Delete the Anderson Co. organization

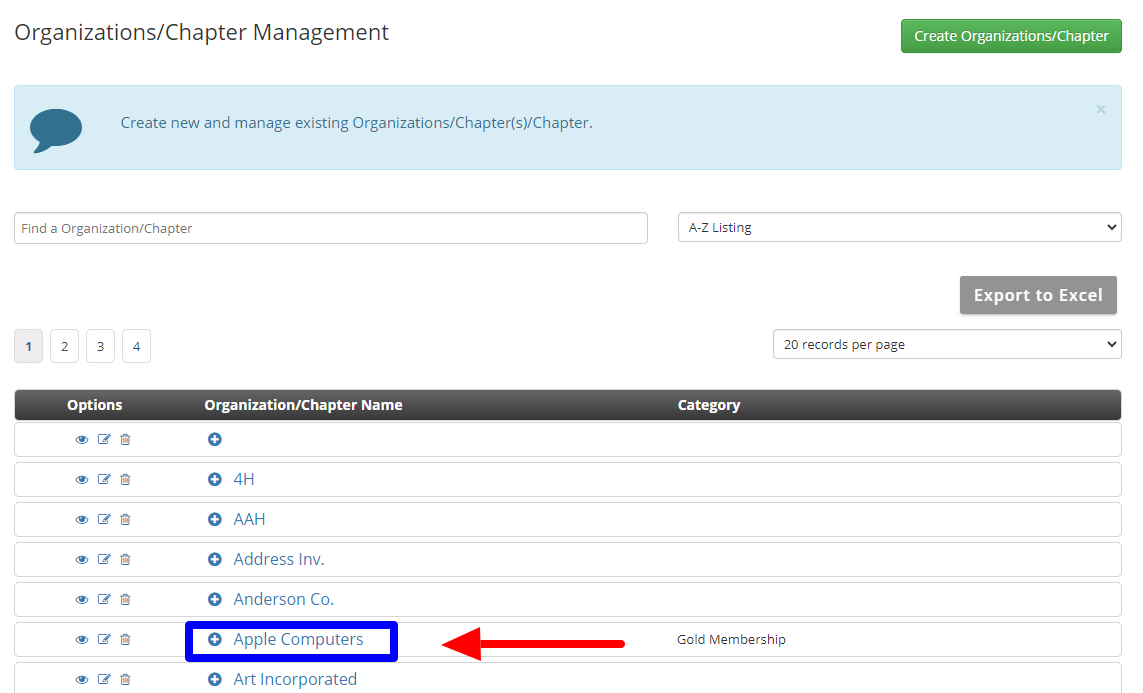click(x=125, y=600)
